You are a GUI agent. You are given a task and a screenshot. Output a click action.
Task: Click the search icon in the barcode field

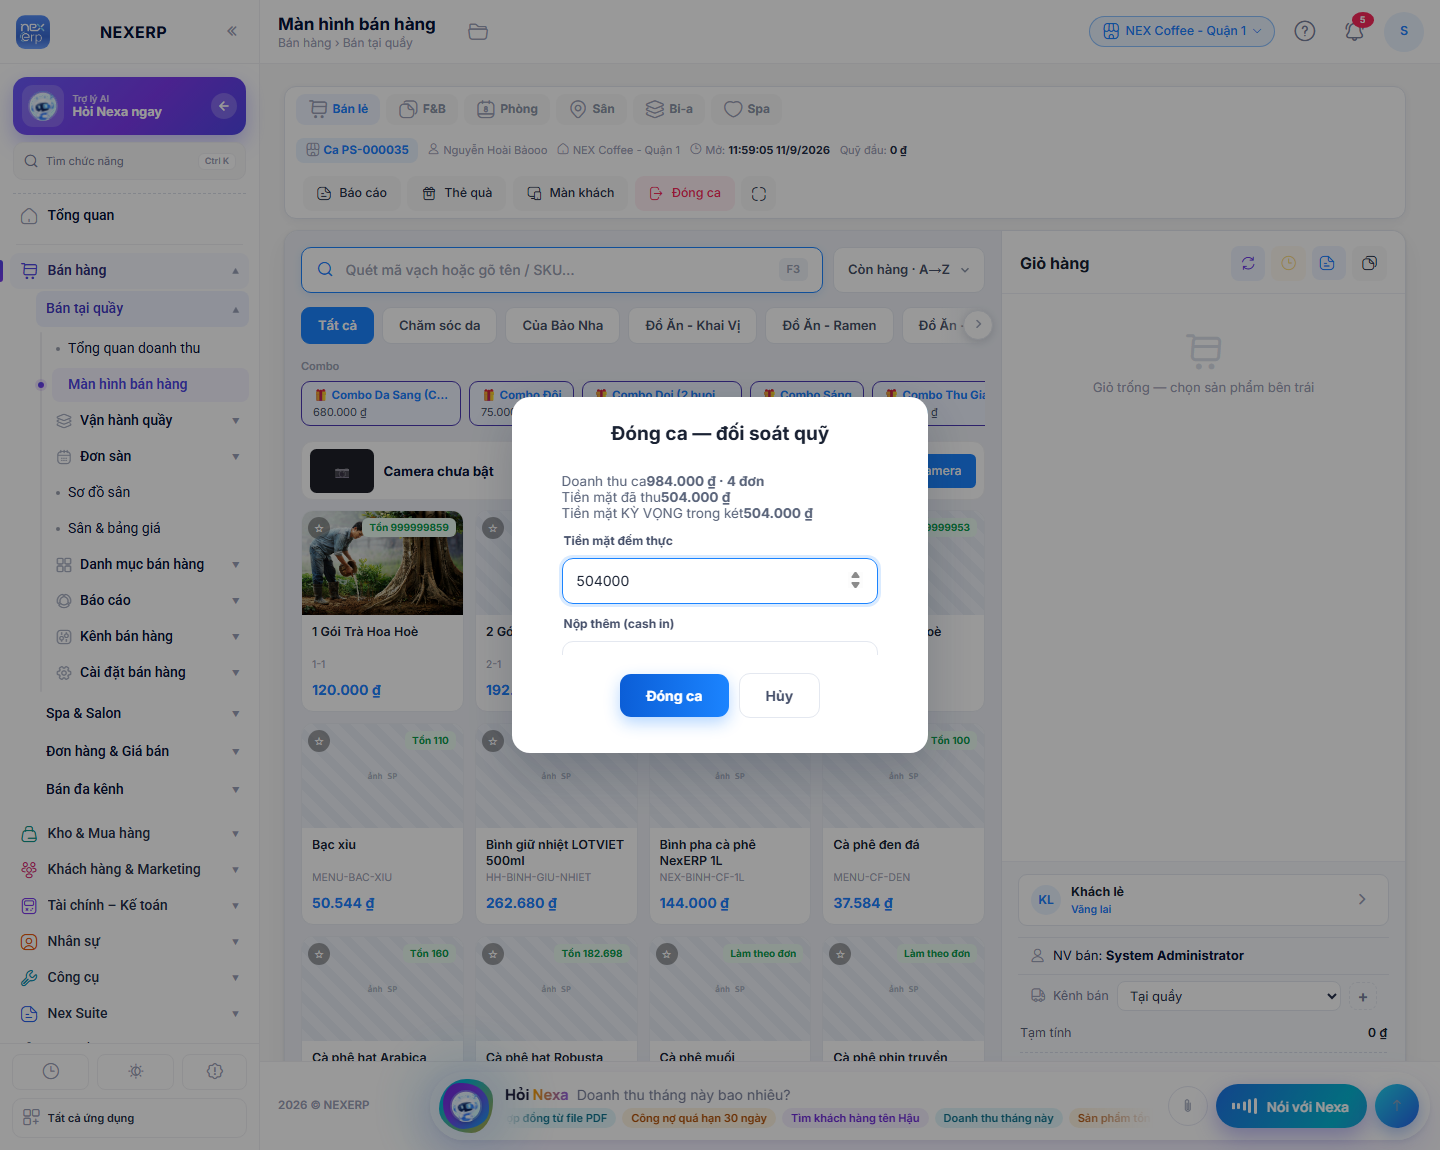tap(325, 270)
